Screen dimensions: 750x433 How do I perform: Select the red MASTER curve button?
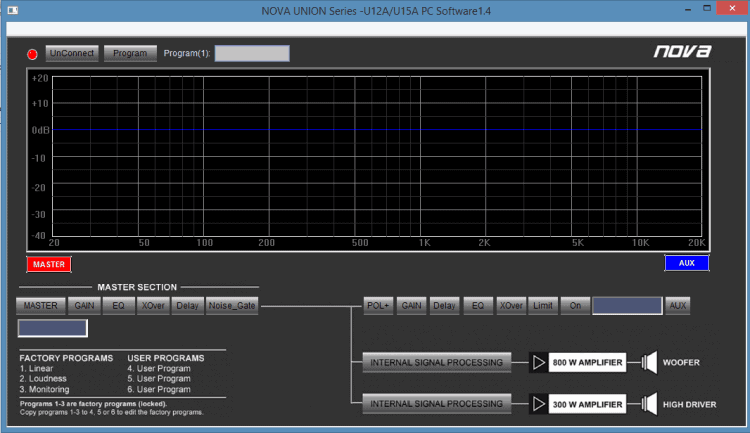(49, 264)
